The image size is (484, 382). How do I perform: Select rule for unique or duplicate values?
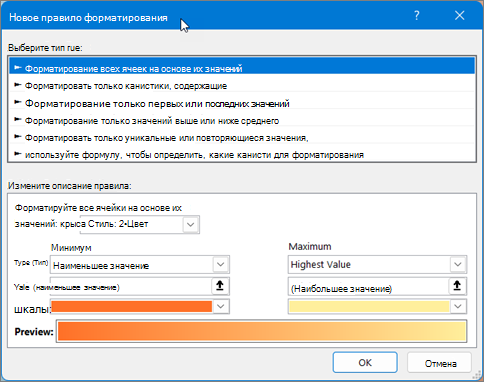pyautogui.click(x=242, y=138)
